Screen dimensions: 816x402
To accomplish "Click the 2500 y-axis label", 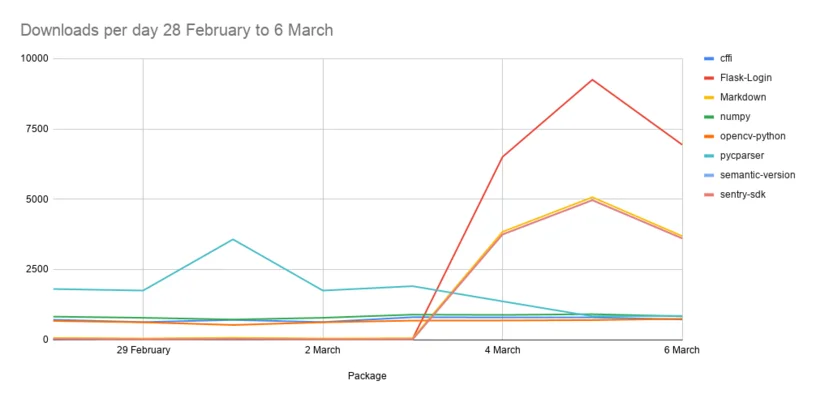I will click(x=39, y=269).
